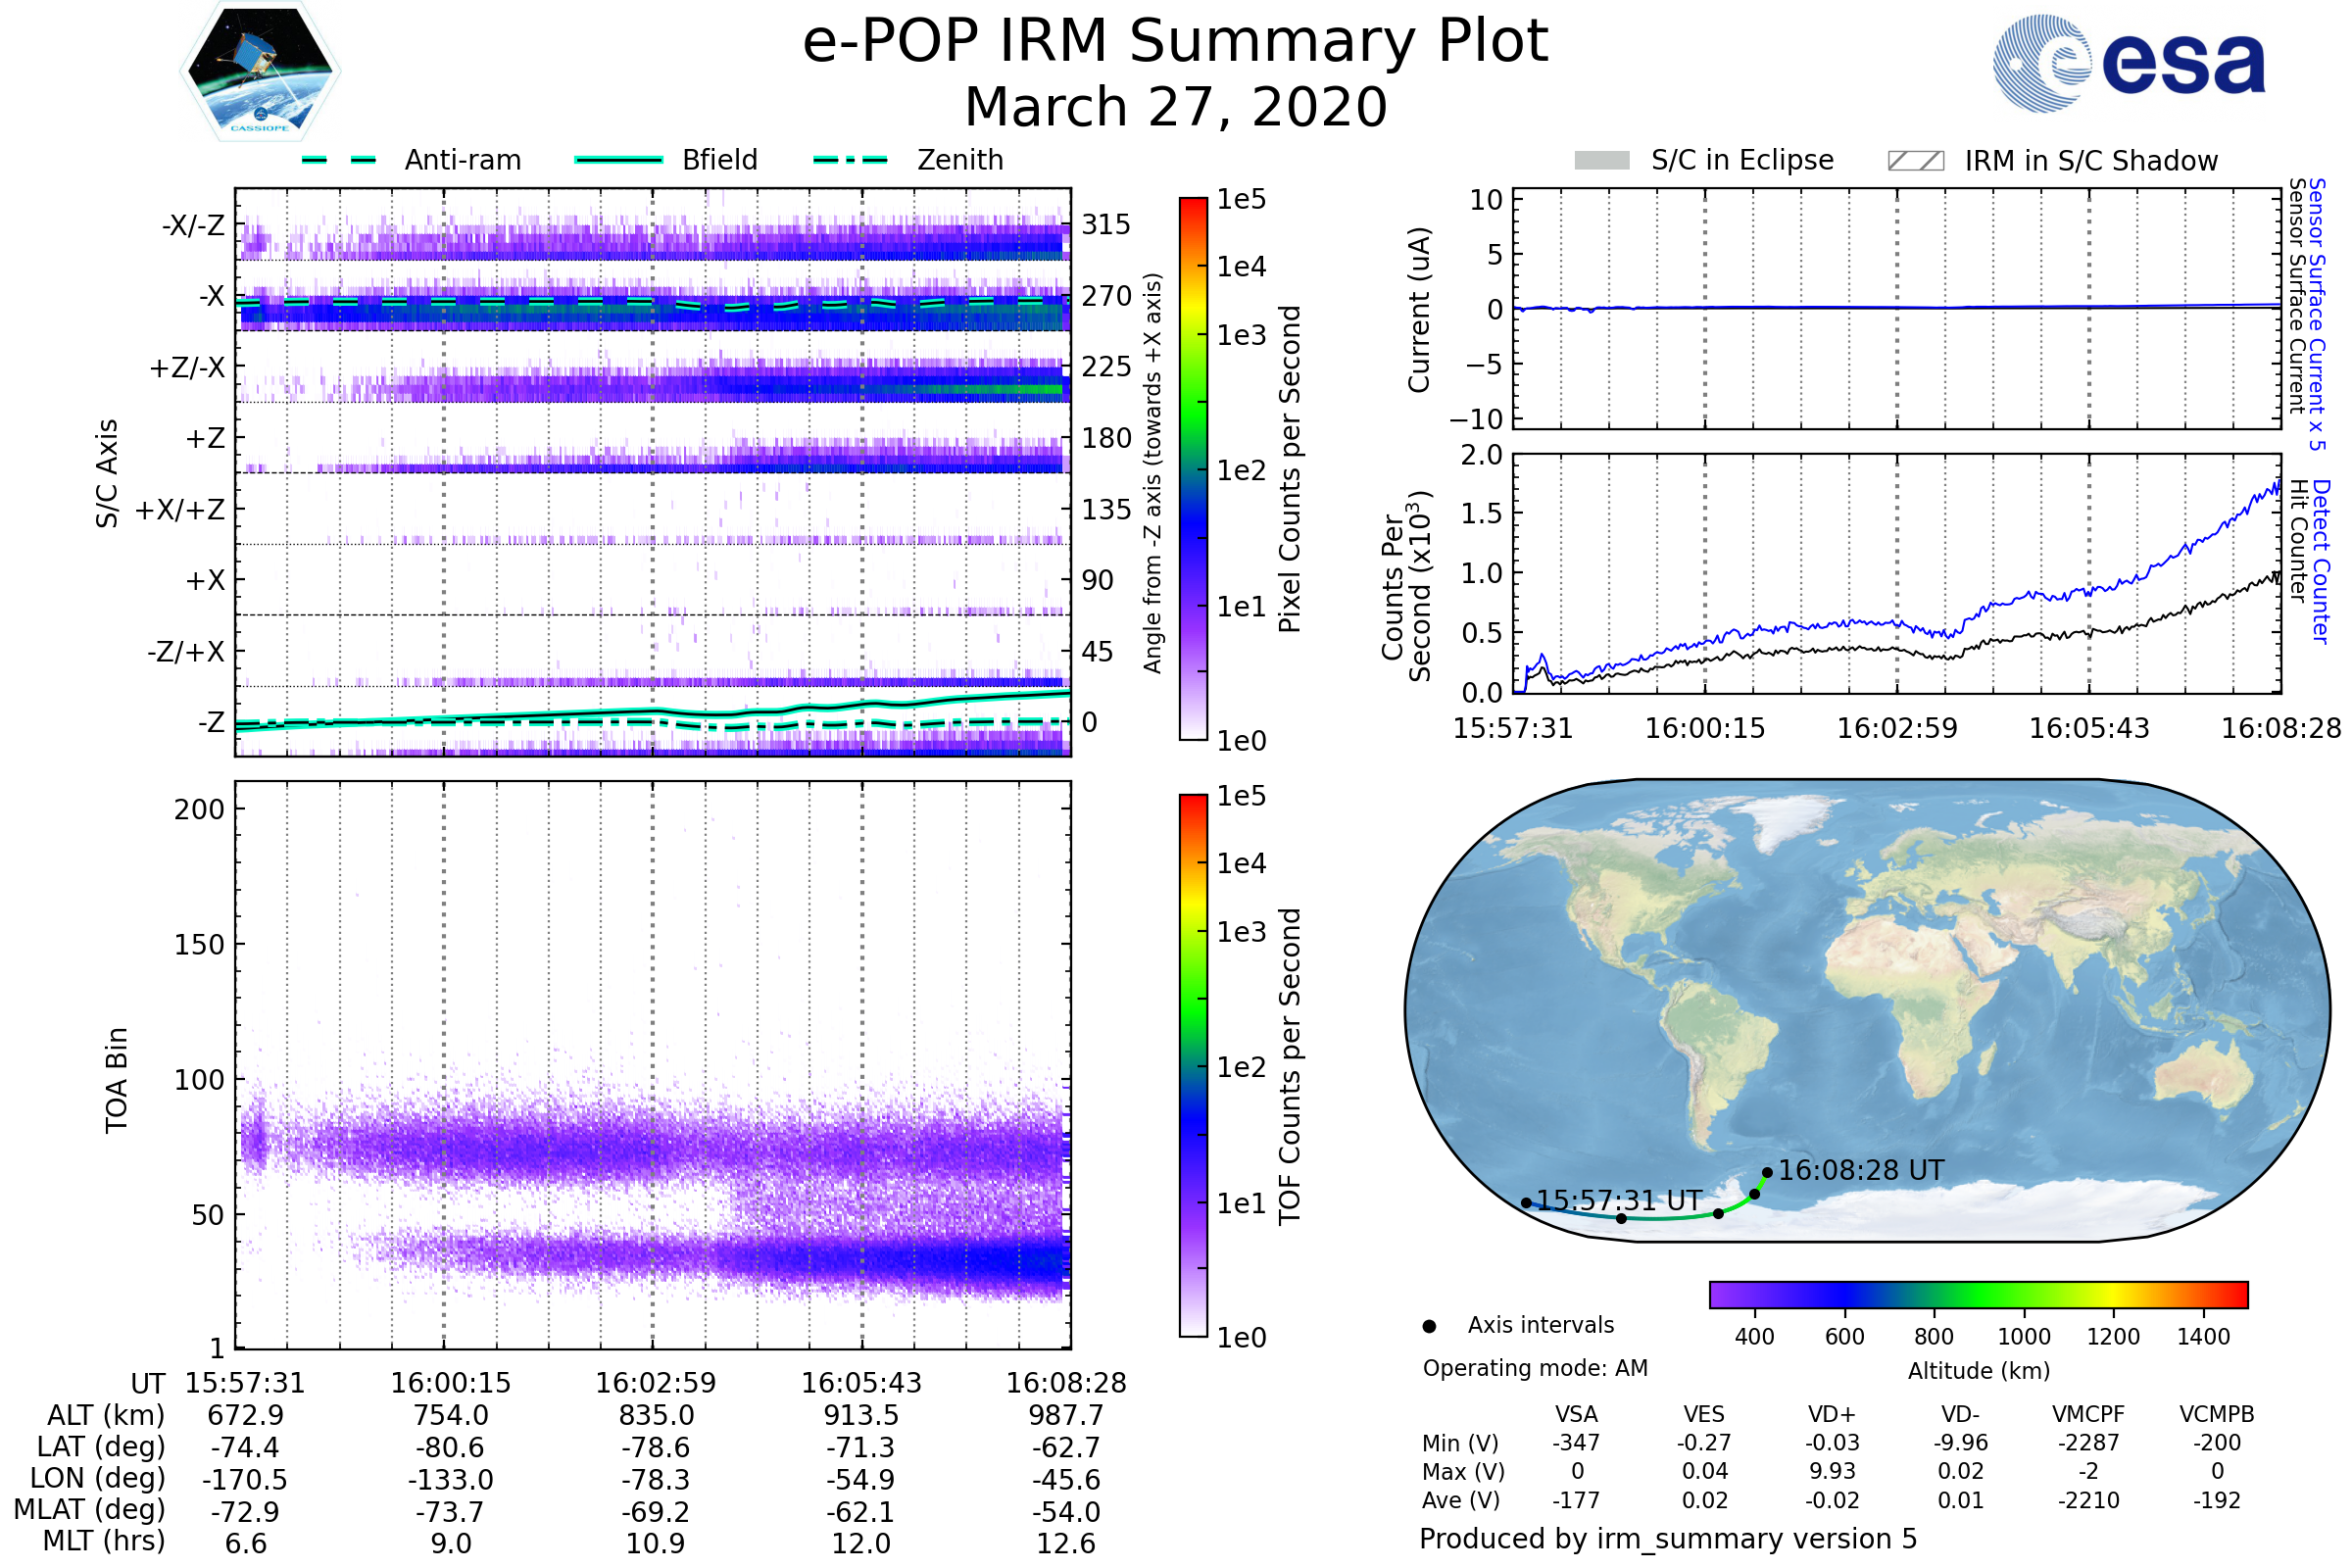Click the Operating mode: AM label

[x=1535, y=1368]
